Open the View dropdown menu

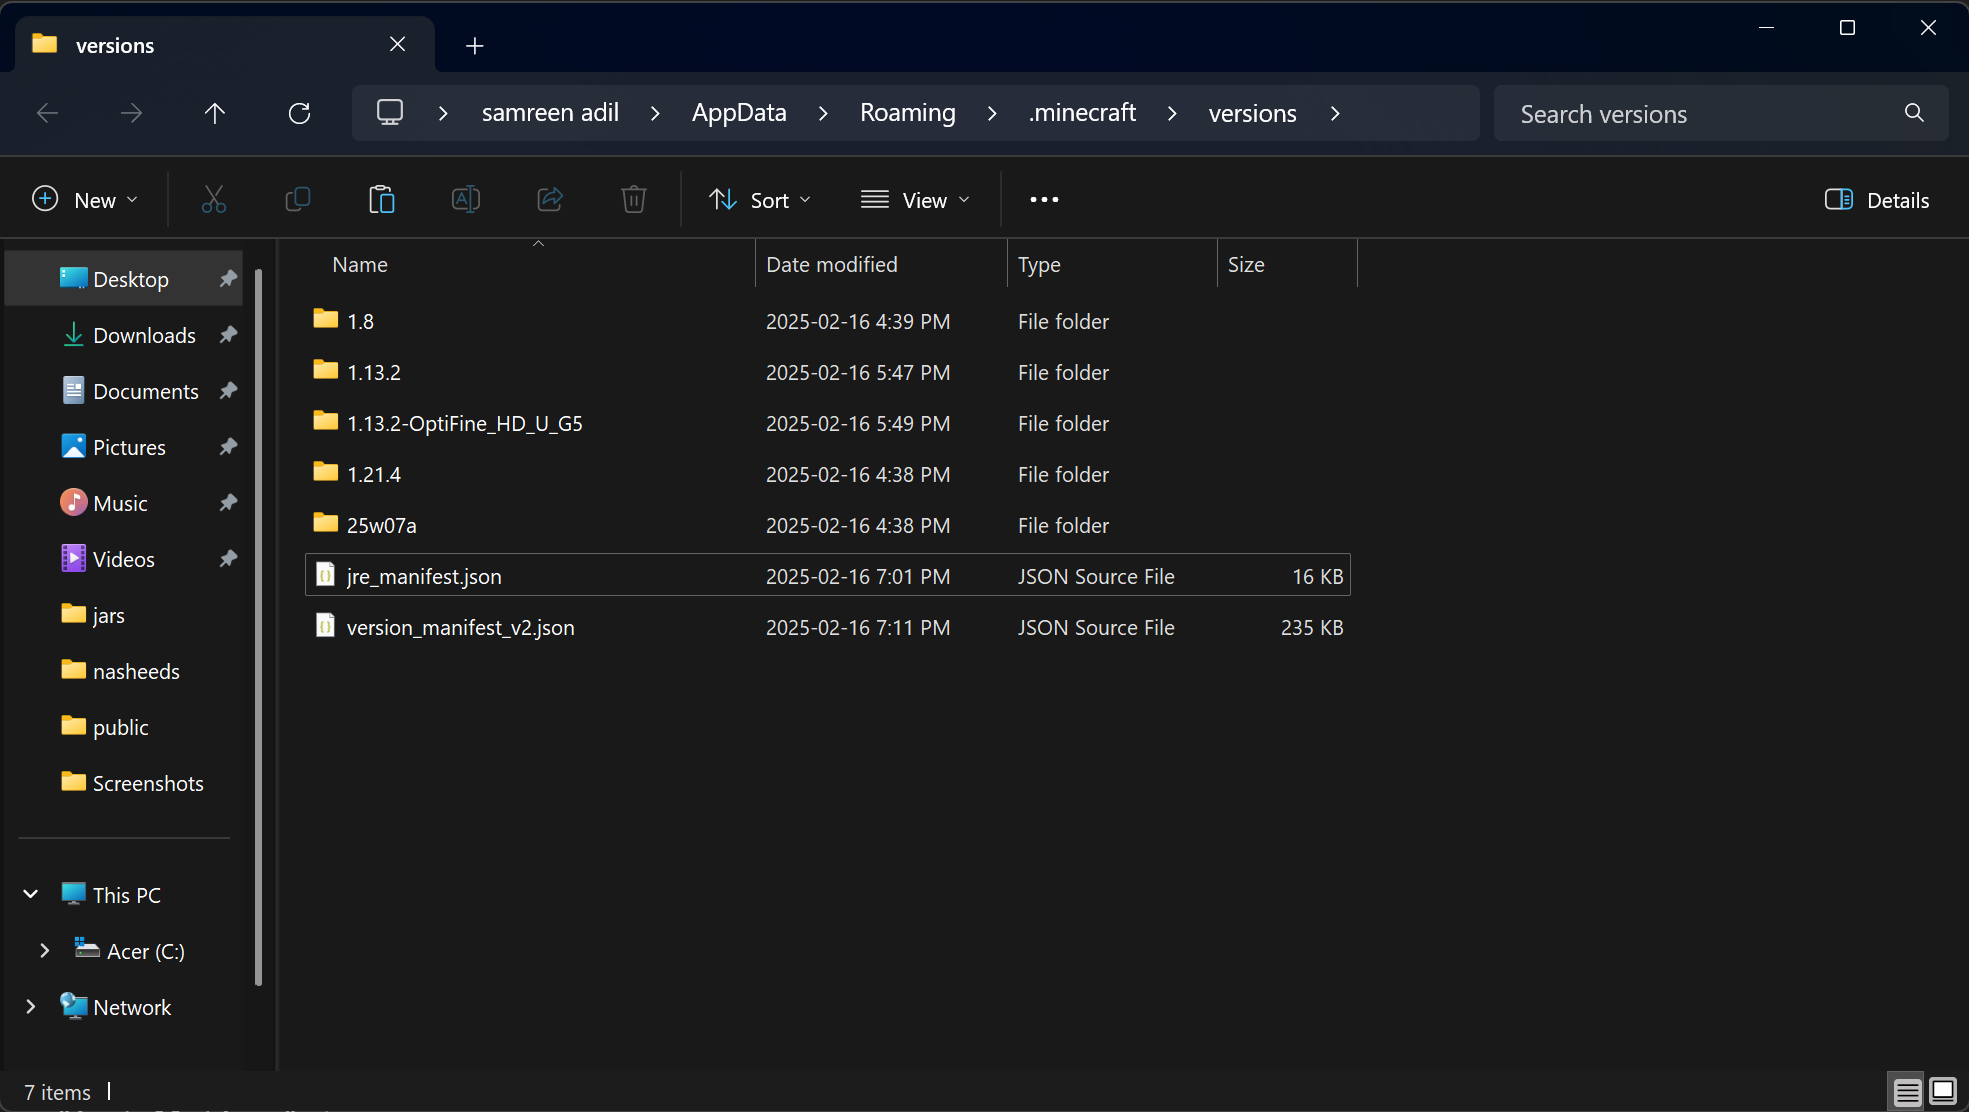click(x=916, y=200)
